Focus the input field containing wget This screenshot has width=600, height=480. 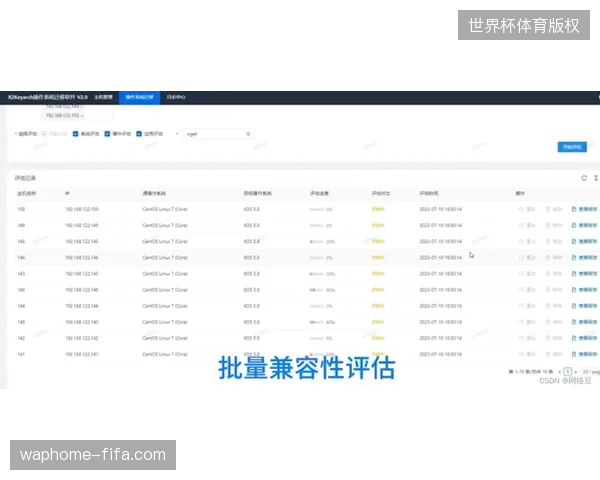218,134
